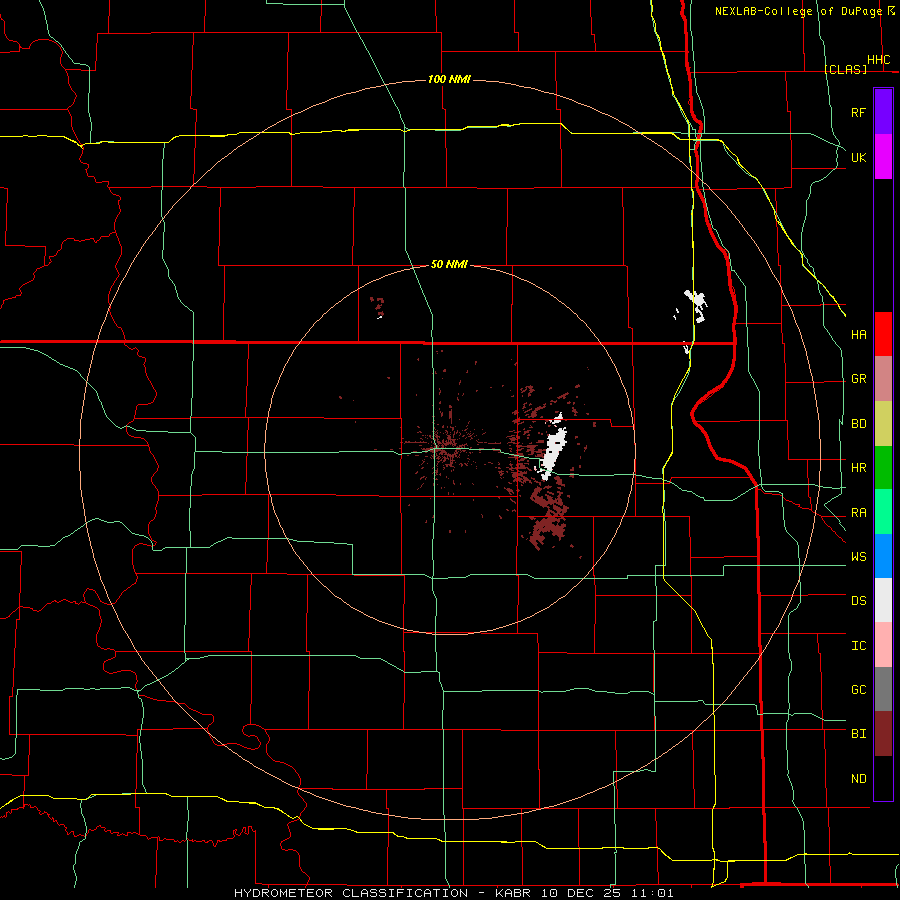
Task: Click the "50 NMI" range ring label
Action: pyautogui.click(x=449, y=264)
